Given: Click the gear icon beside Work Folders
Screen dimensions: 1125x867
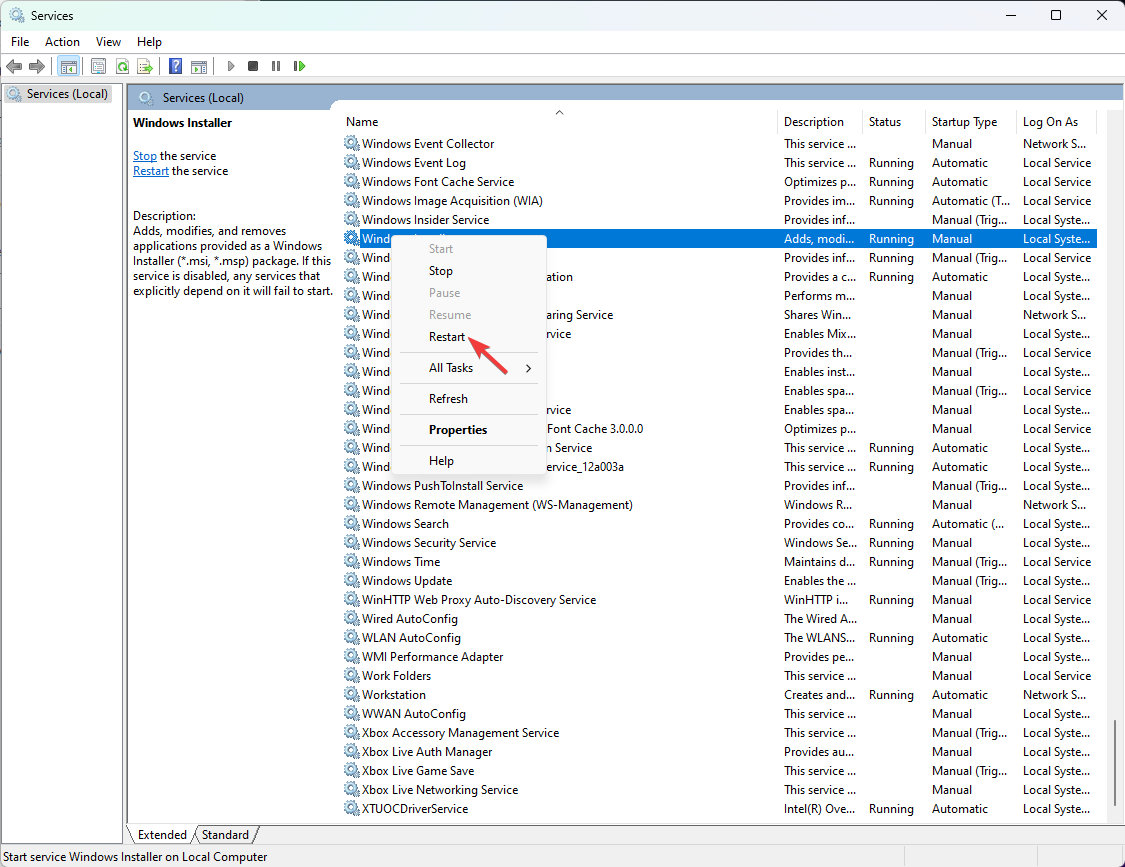Looking at the screenshot, I should (352, 676).
